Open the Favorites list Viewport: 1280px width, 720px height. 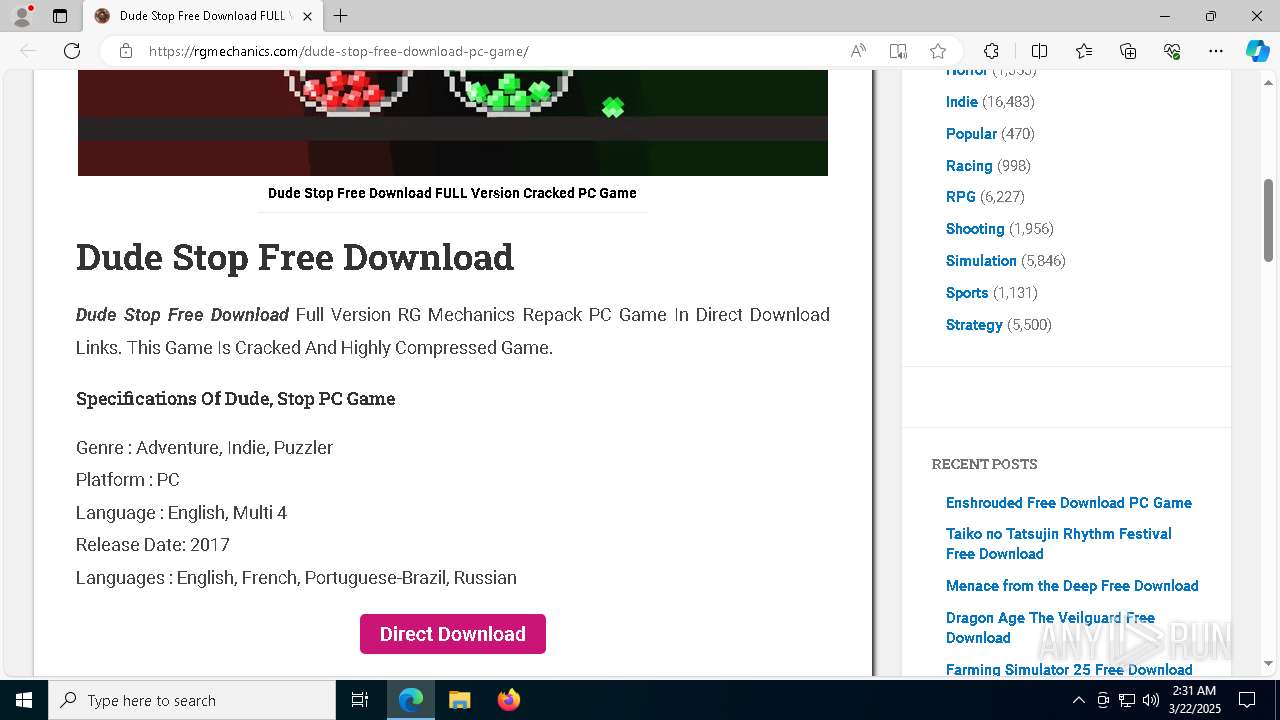pyautogui.click(x=1084, y=51)
